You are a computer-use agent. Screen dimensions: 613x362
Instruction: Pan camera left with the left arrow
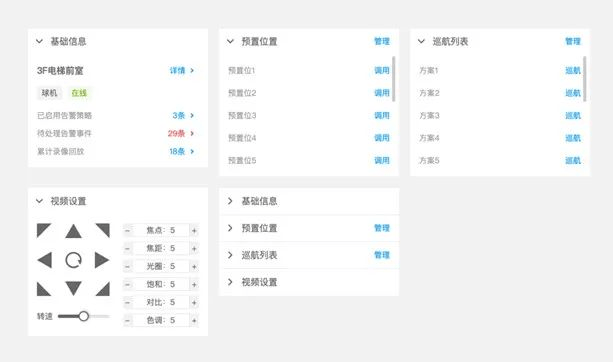pos(45,260)
